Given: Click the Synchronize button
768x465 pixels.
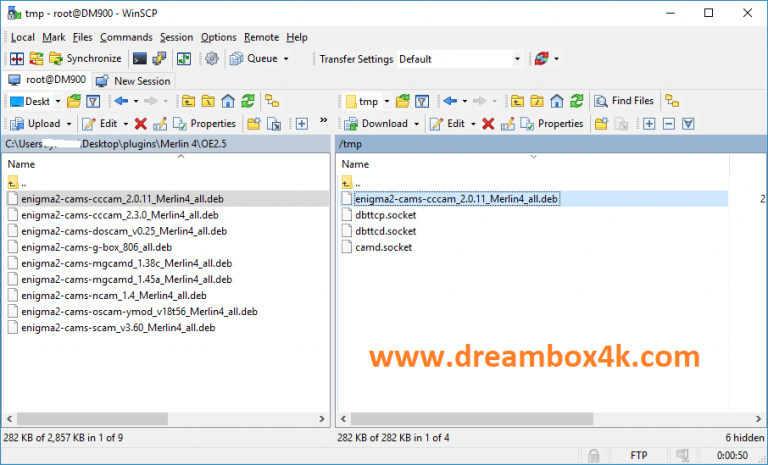Looking at the screenshot, I should [x=85, y=59].
